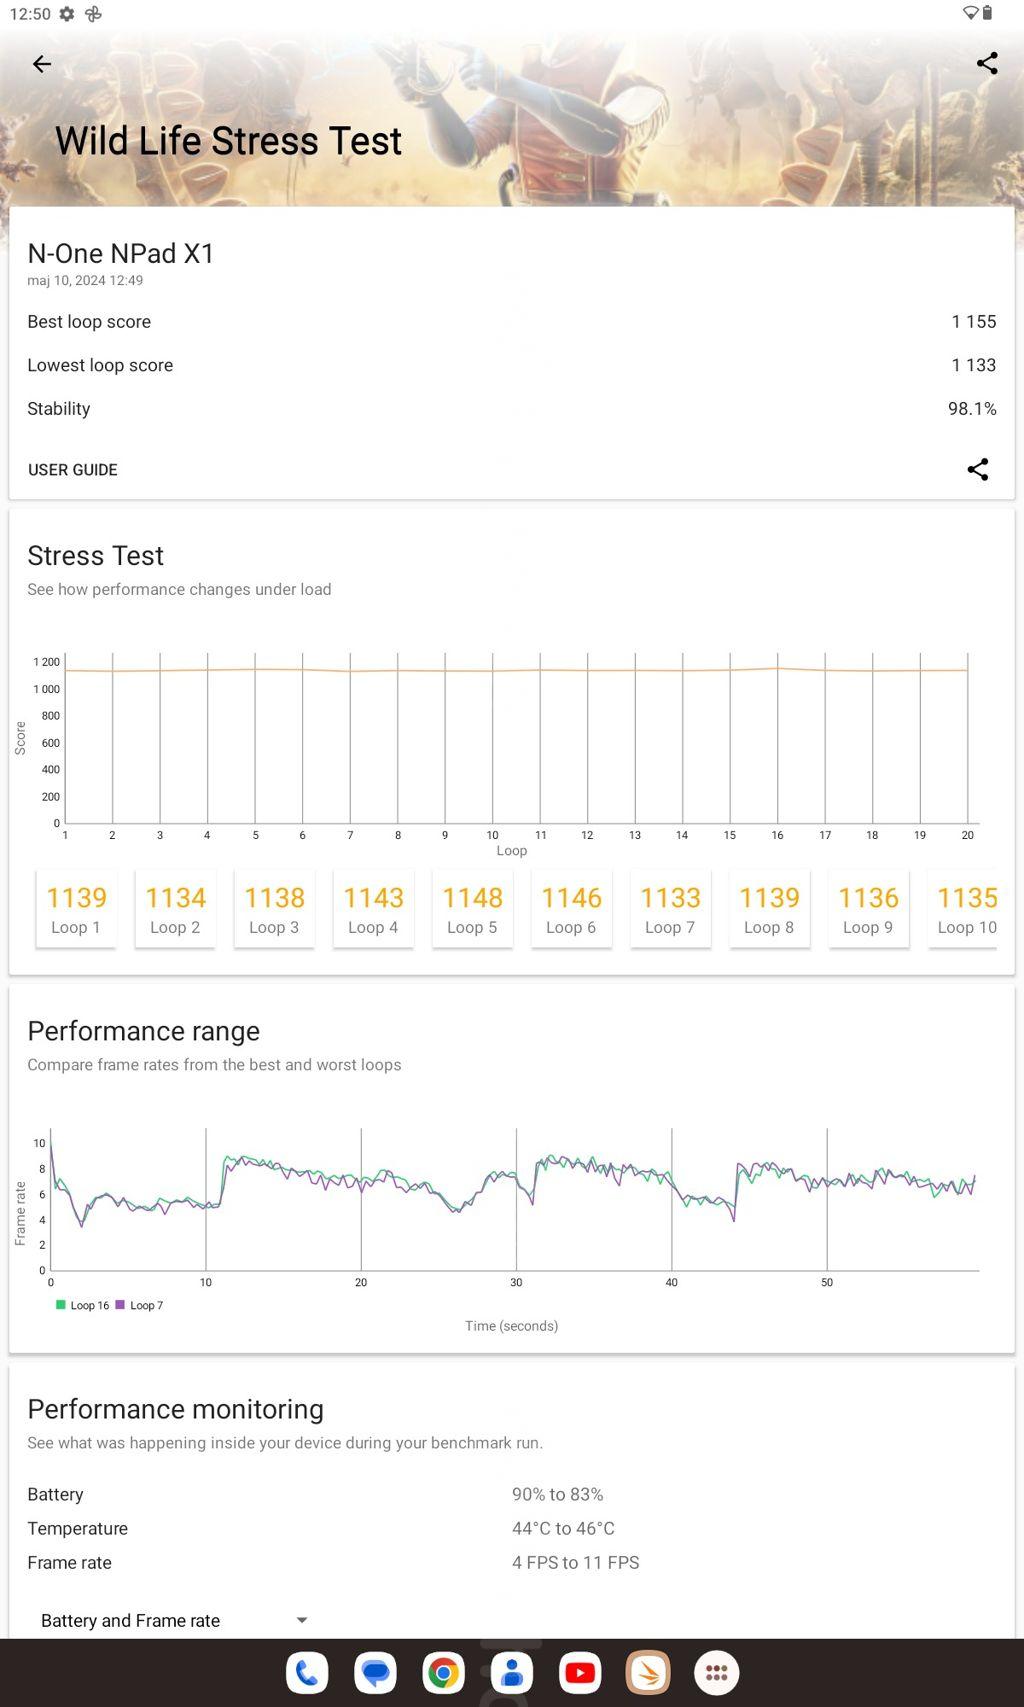The image size is (1024, 1707).
Task: Tap the settings gear in status bar
Action: point(67,14)
